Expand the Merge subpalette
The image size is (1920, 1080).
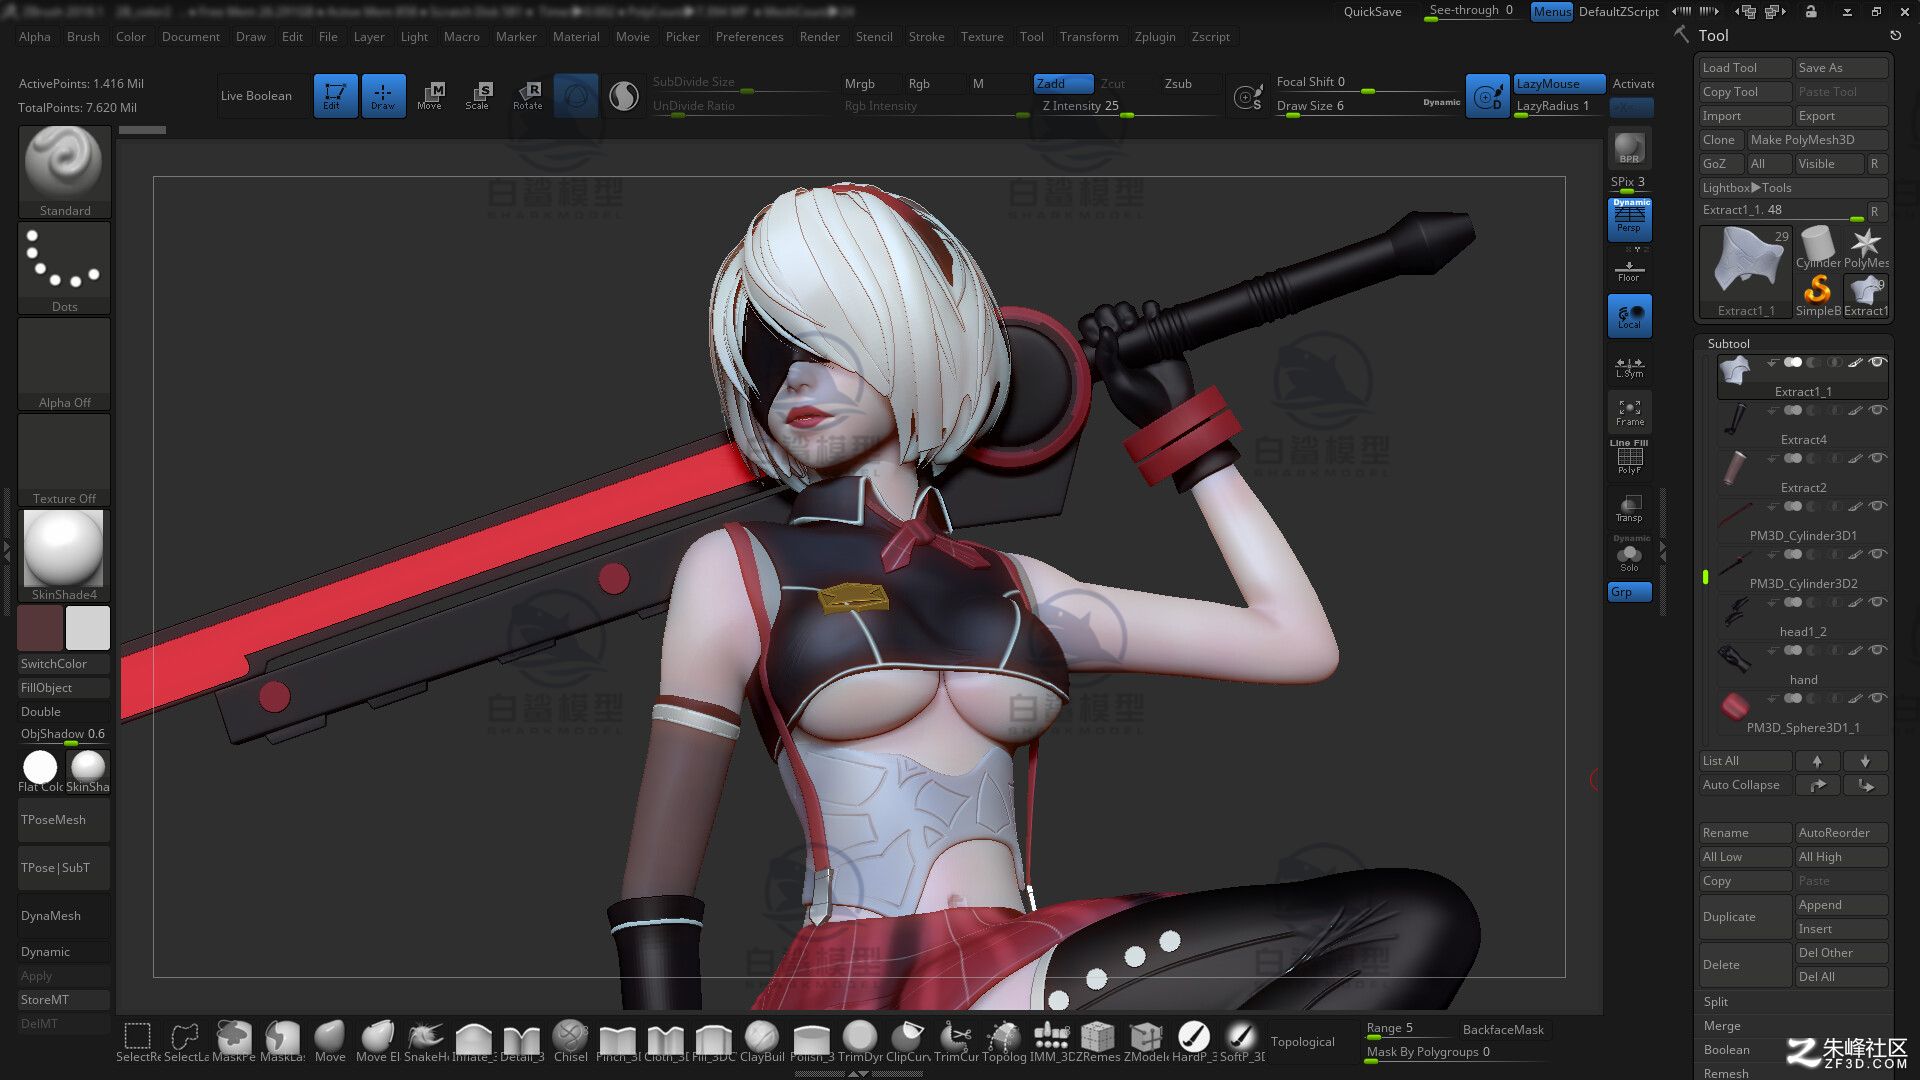point(1722,1025)
